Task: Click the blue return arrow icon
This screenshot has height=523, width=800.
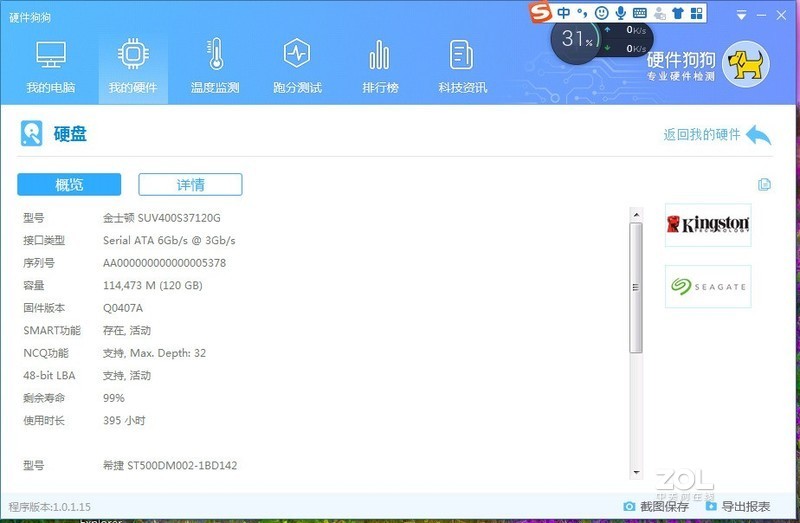Action: coord(759,135)
